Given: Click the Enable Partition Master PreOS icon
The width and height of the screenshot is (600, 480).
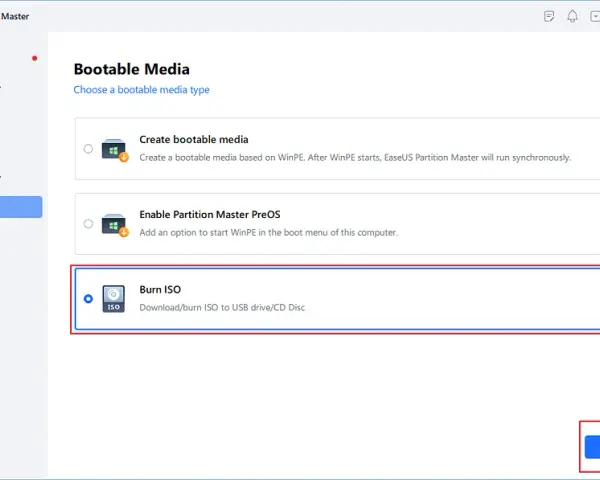Looking at the screenshot, I should pos(115,225).
